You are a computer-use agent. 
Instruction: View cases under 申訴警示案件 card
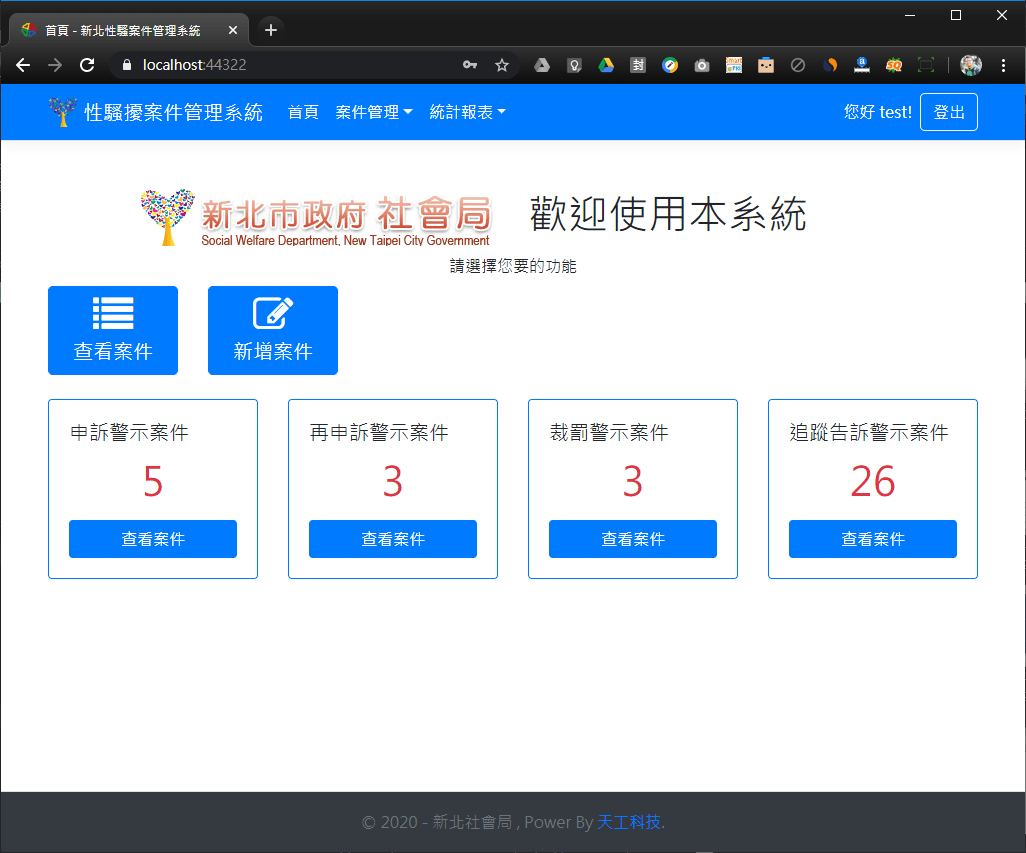coord(153,539)
